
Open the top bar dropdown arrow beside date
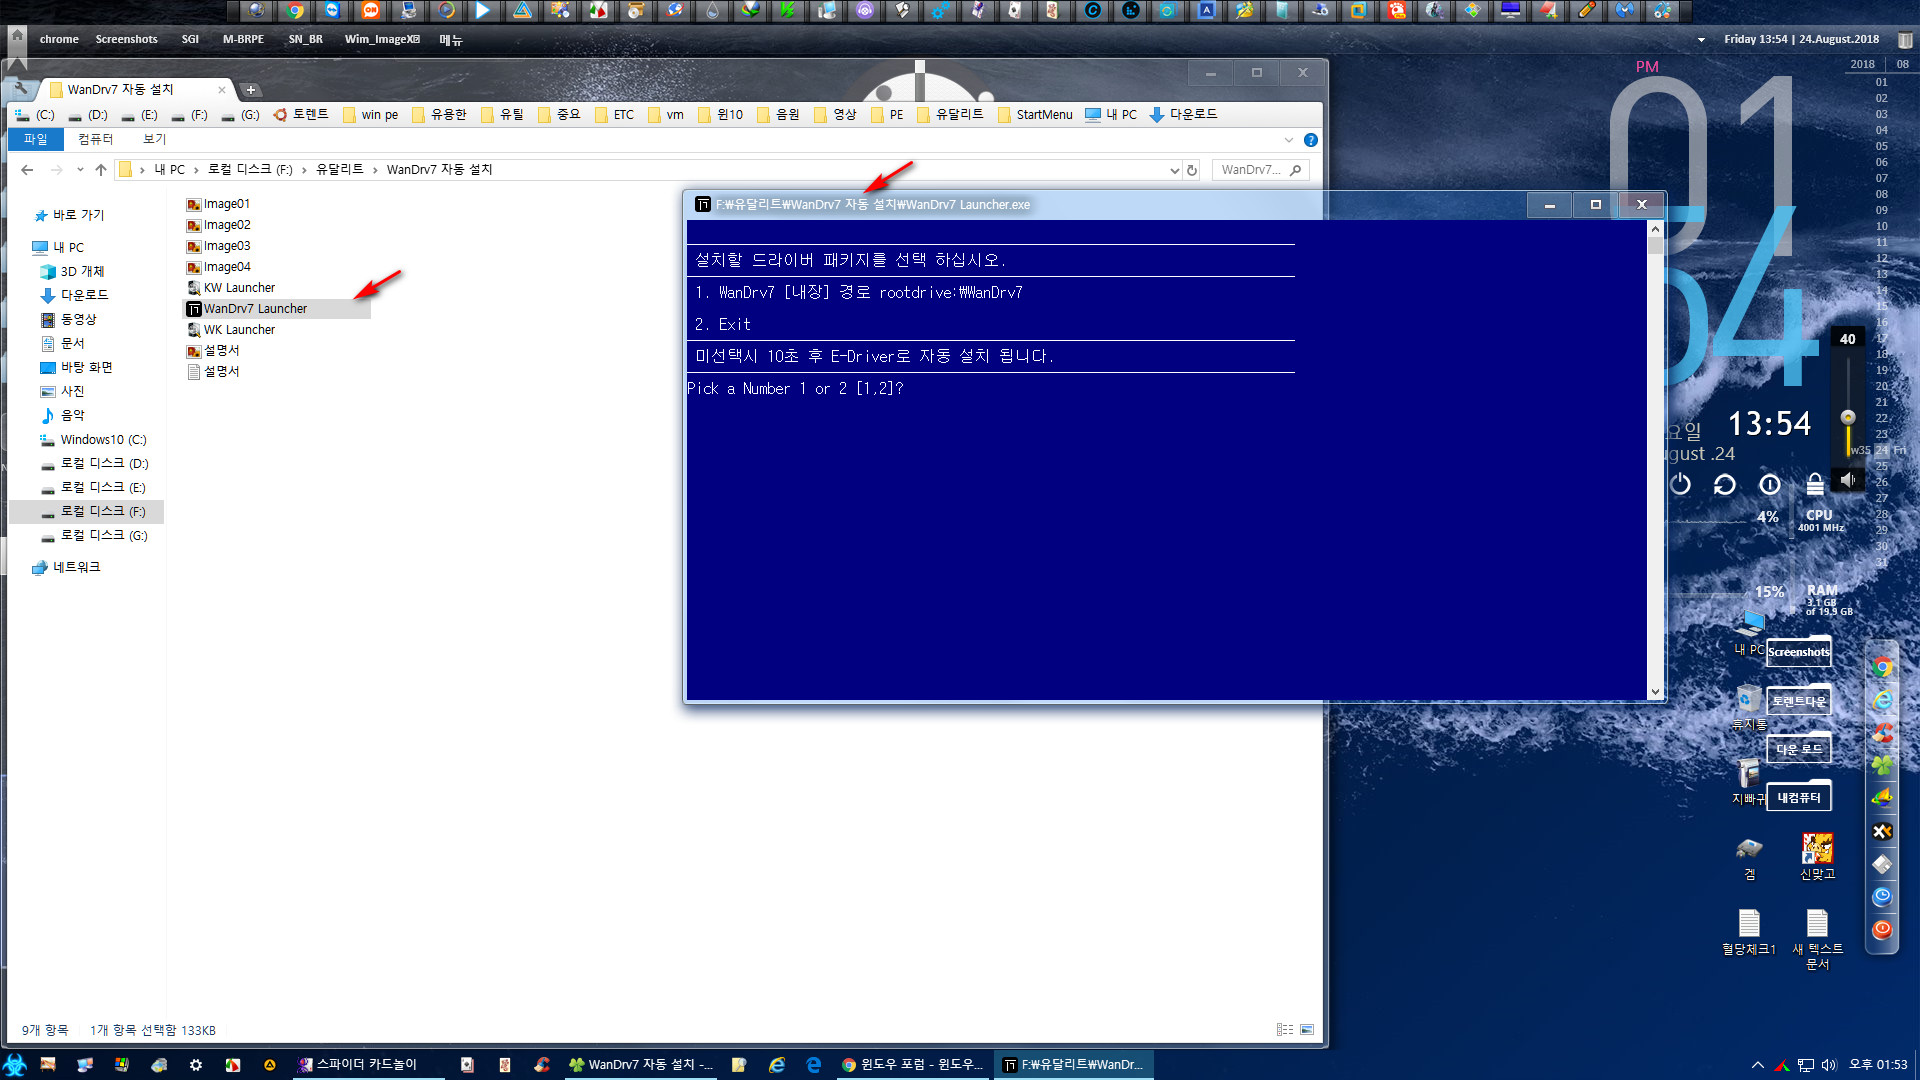[1701, 40]
